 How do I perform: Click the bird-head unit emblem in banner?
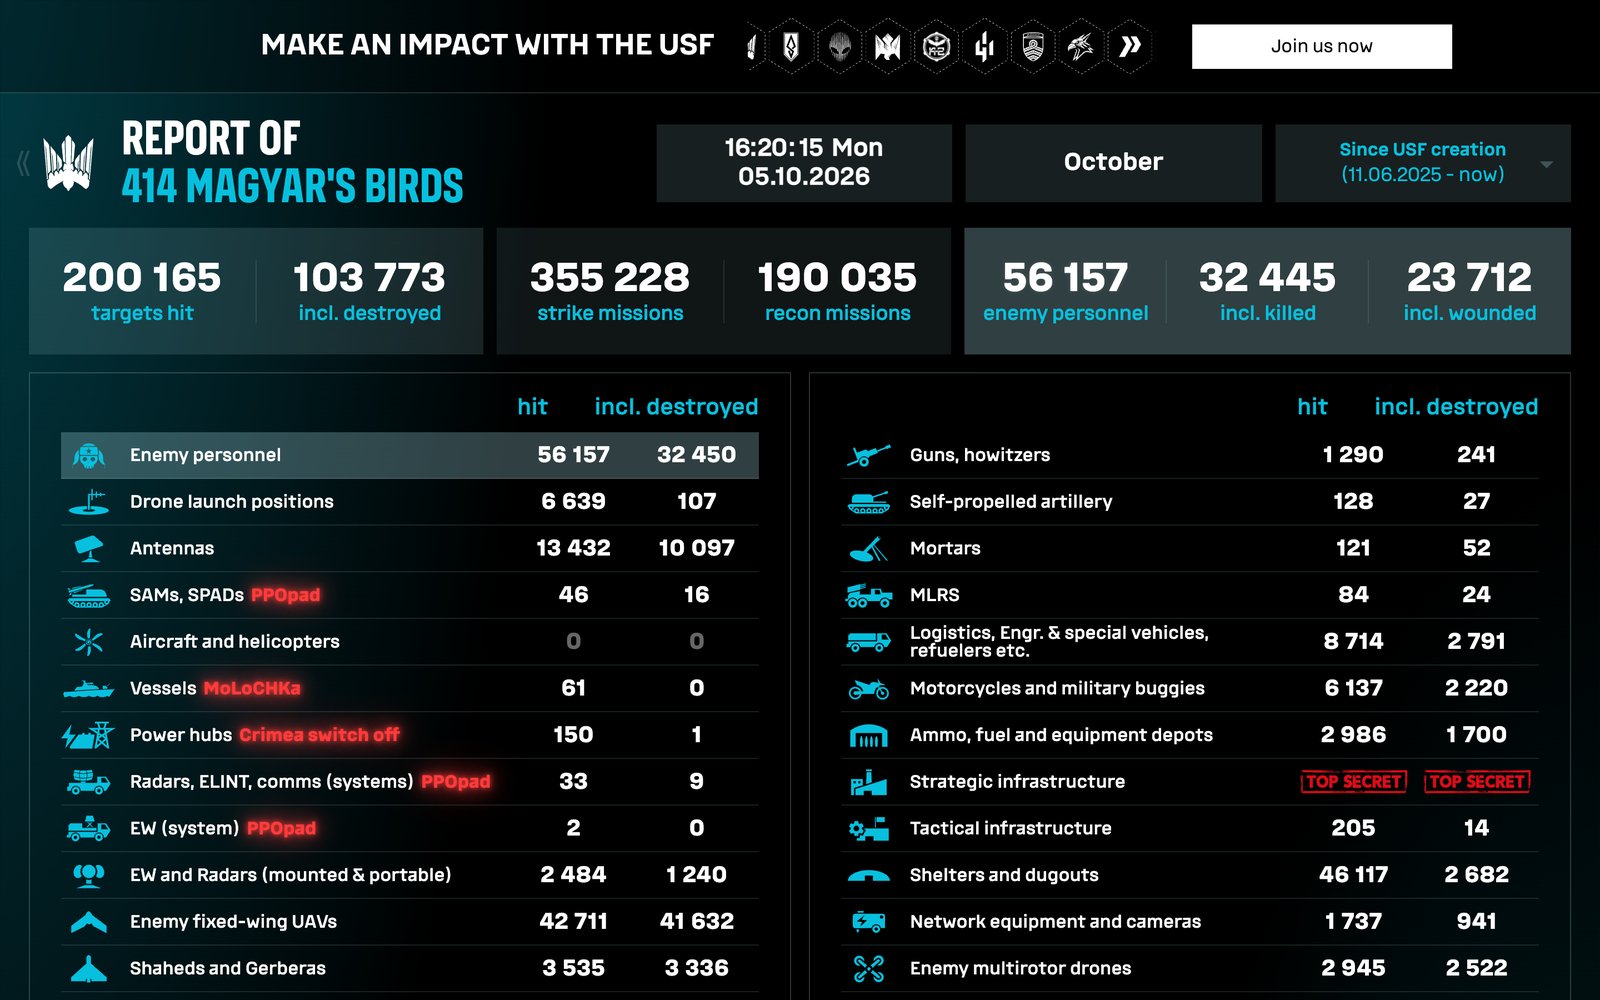coord(1081,46)
